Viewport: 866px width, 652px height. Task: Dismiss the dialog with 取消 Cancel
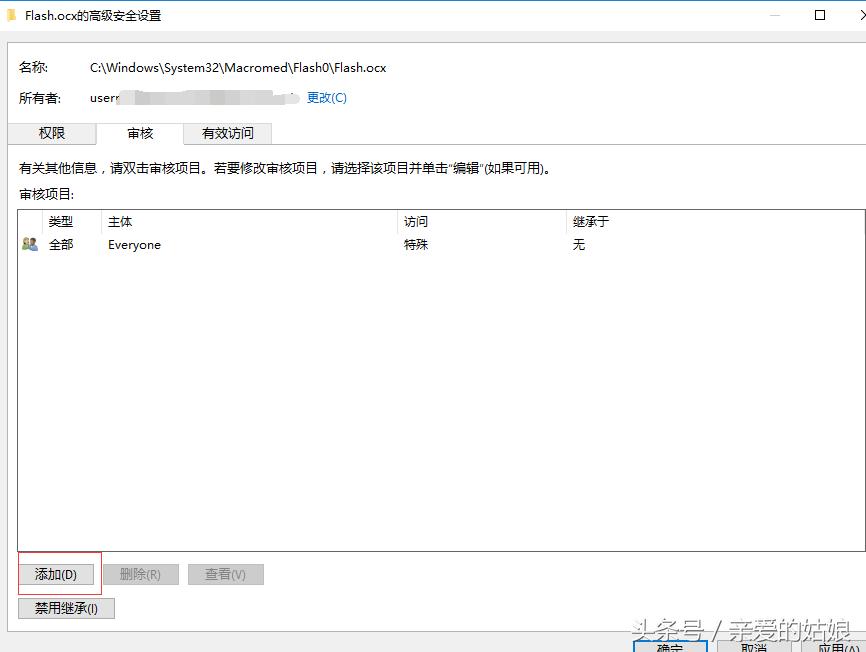(751, 648)
